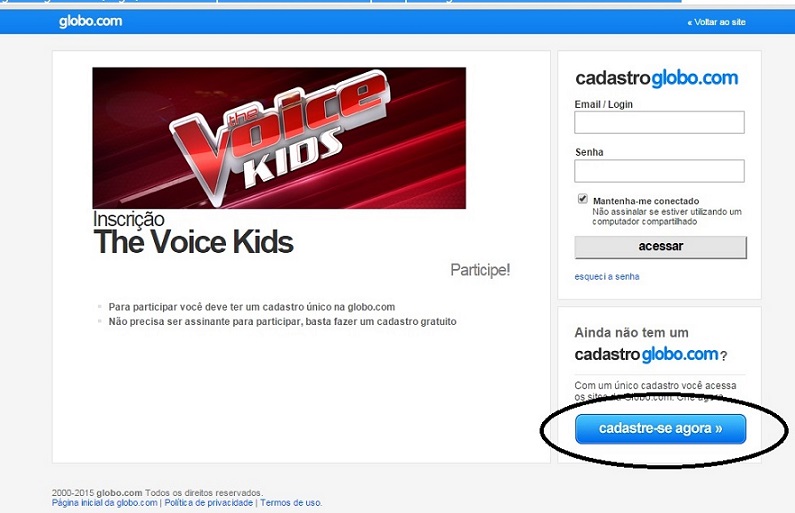Click The Voice Kids banner image
Screen dimensions: 795x513
tap(279, 138)
